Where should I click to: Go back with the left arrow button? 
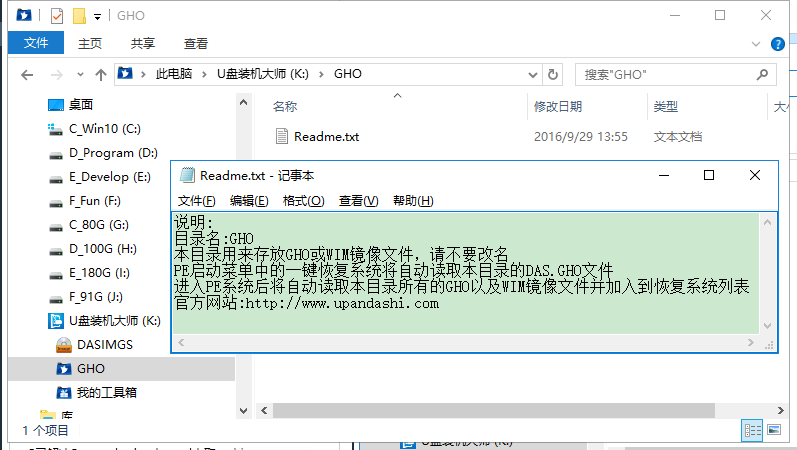pyautogui.click(x=27, y=75)
